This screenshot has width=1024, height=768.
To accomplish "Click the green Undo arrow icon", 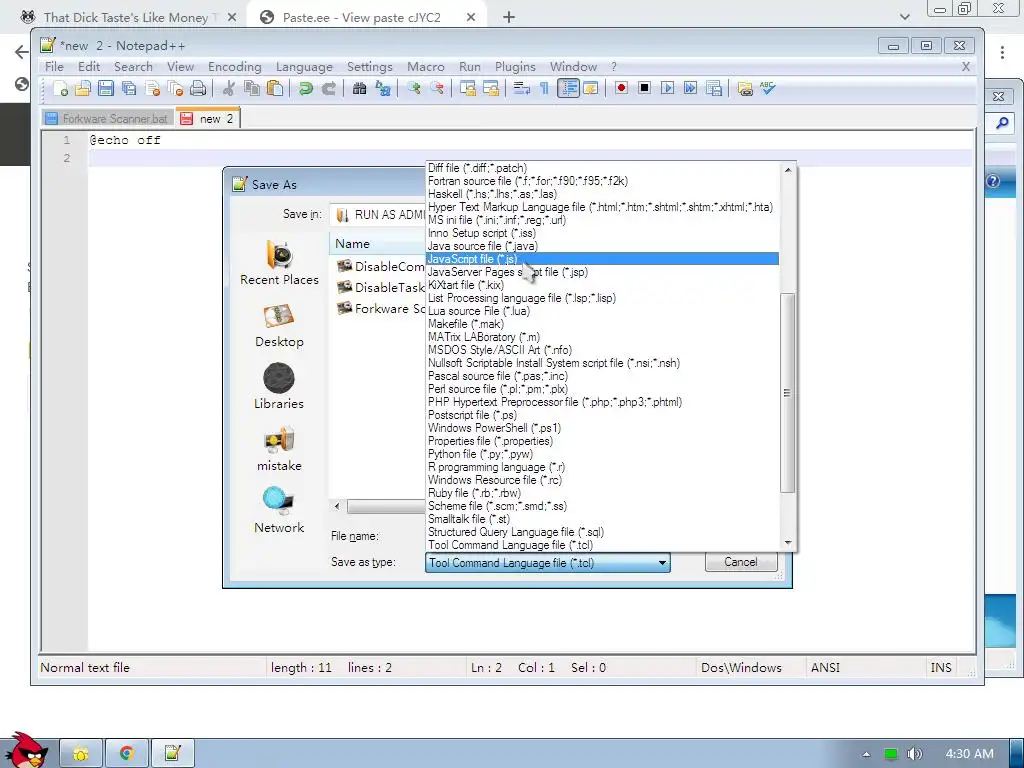I will tap(305, 88).
